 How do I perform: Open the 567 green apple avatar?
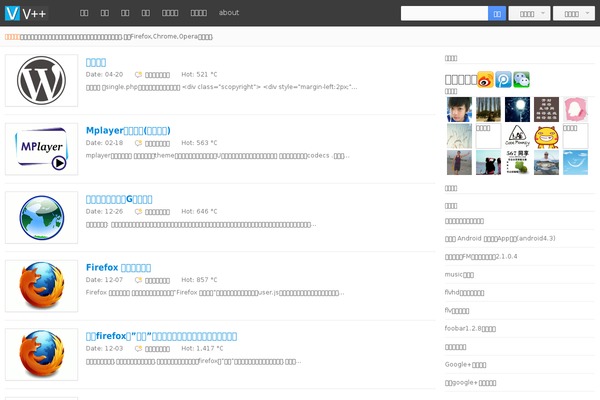(x=517, y=162)
